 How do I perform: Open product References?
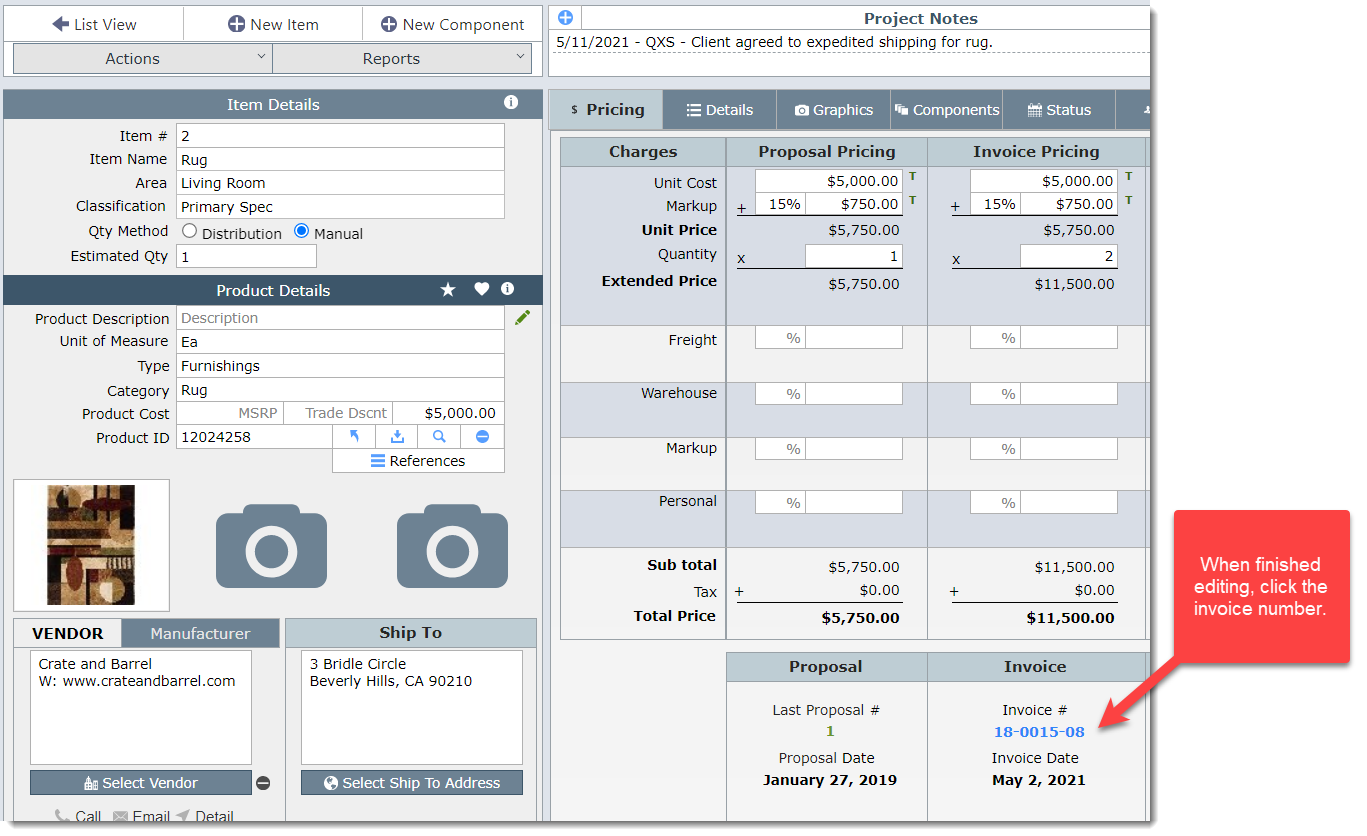(x=418, y=461)
